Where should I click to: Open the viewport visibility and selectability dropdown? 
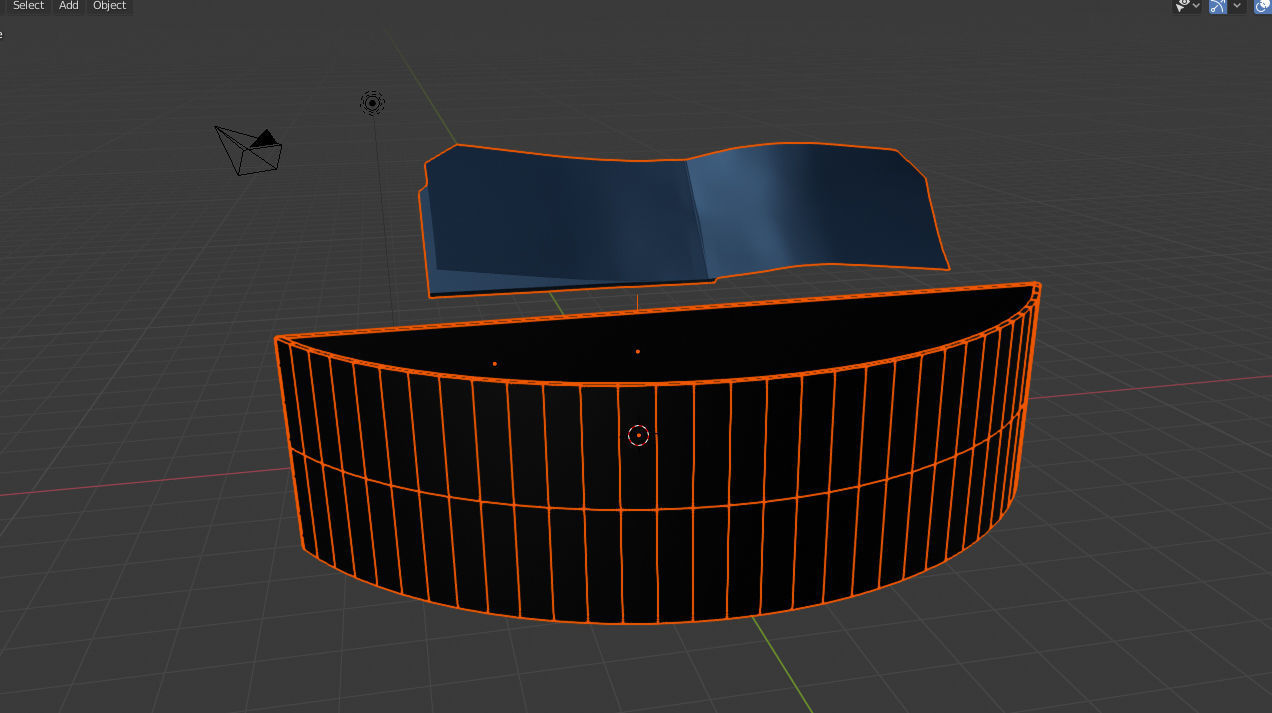click(1188, 6)
